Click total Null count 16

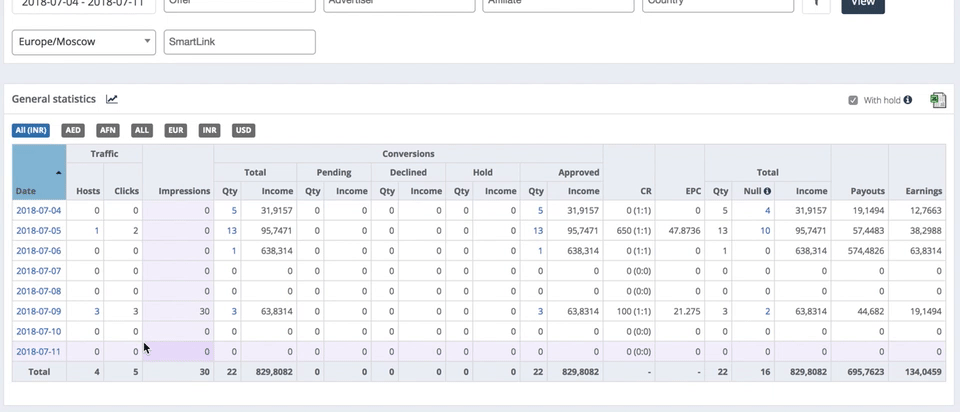tap(765, 372)
